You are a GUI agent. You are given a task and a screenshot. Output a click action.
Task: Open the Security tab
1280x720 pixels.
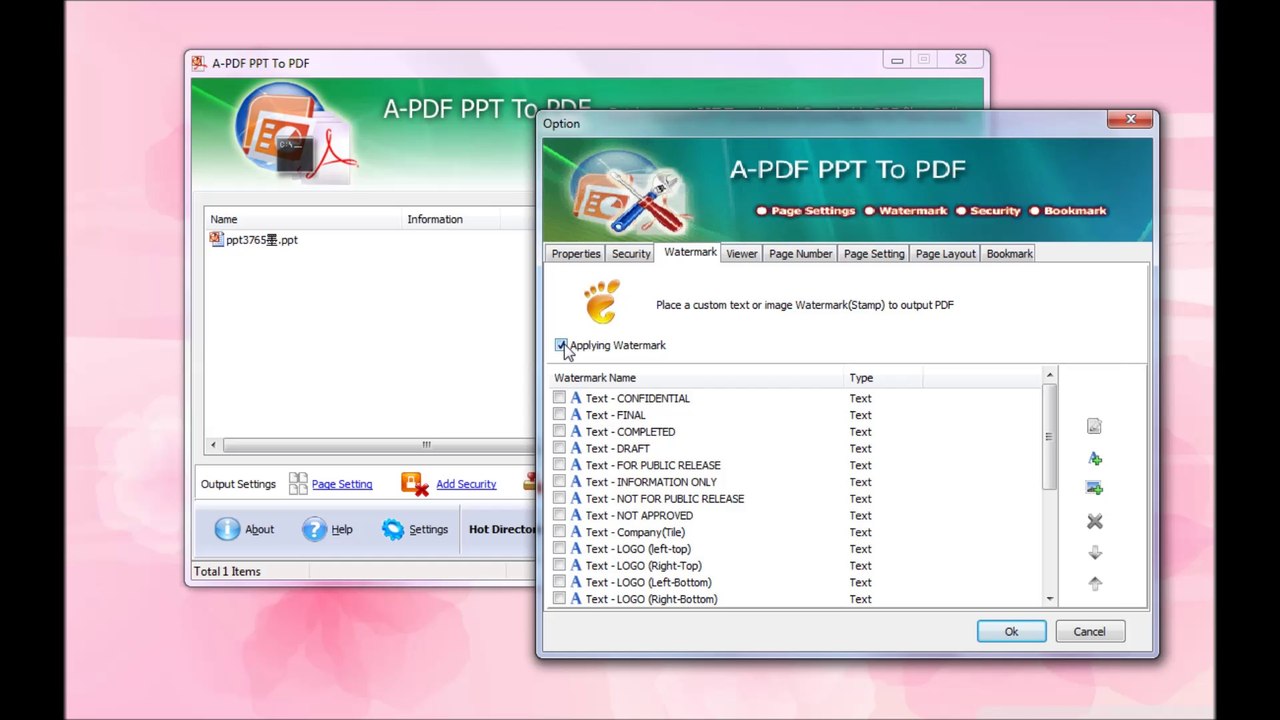[631, 254]
